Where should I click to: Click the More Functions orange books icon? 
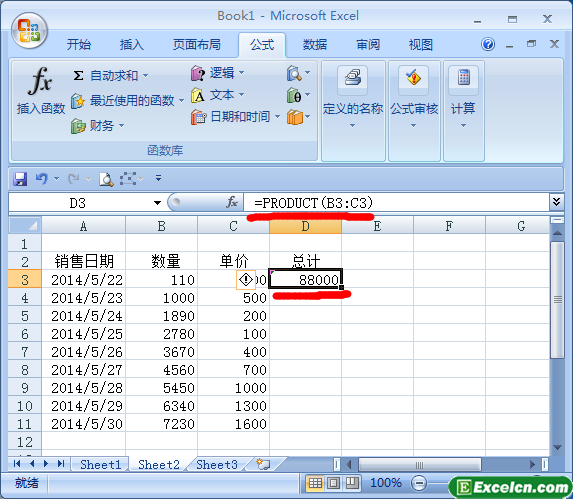pyautogui.click(x=295, y=117)
